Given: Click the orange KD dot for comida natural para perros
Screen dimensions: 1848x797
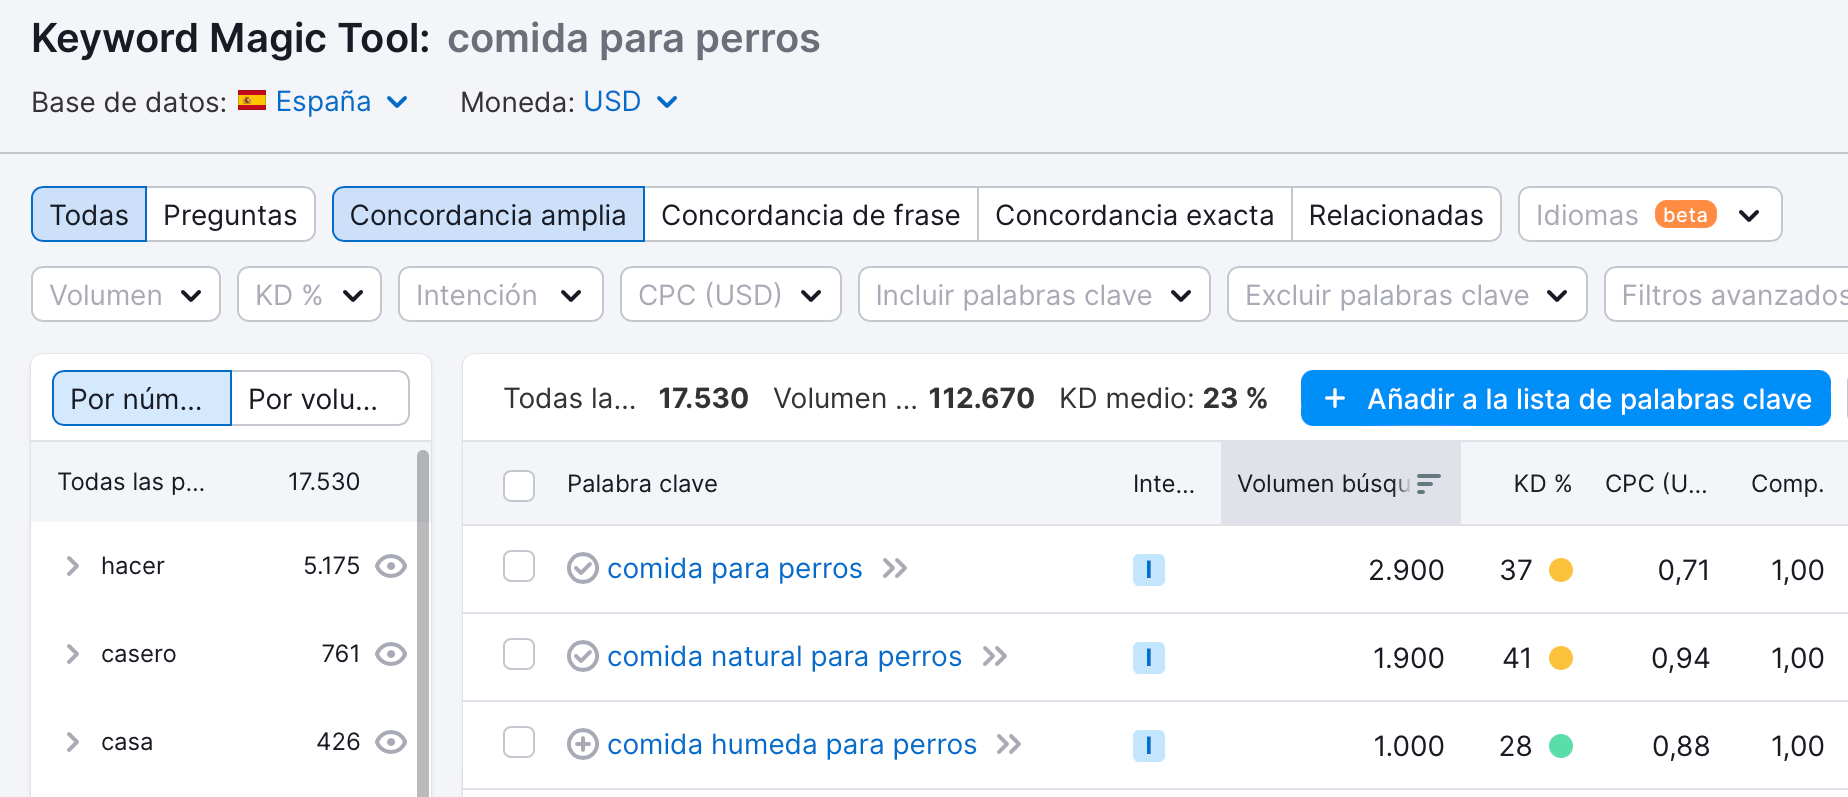Looking at the screenshot, I should pyautogui.click(x=1562, y=658).
